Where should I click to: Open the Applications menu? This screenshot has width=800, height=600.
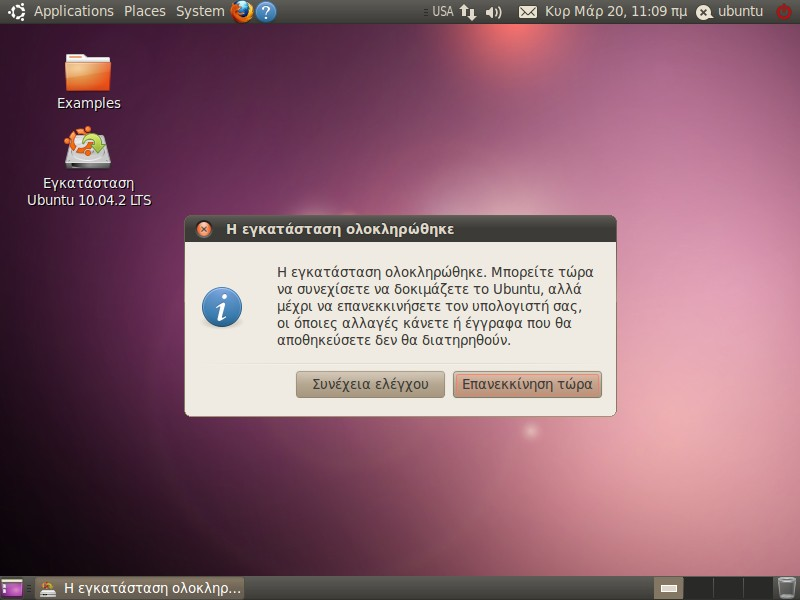[x=73, y=11]
